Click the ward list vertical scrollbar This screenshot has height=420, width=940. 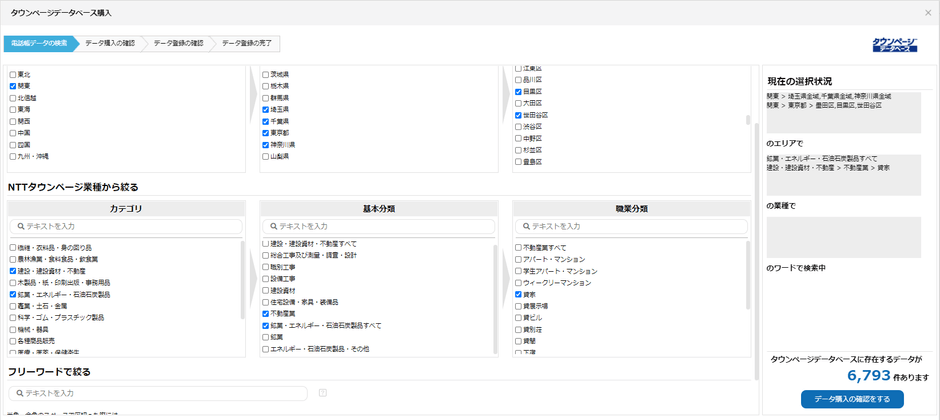(748, 118)
